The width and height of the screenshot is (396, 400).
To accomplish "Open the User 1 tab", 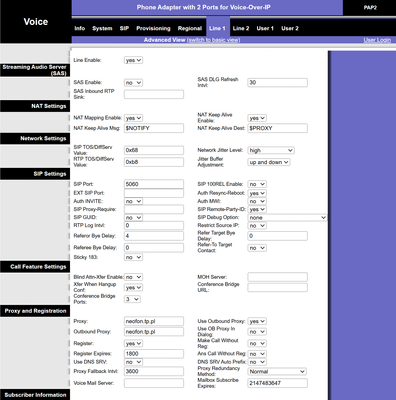I will click(265, 28).
